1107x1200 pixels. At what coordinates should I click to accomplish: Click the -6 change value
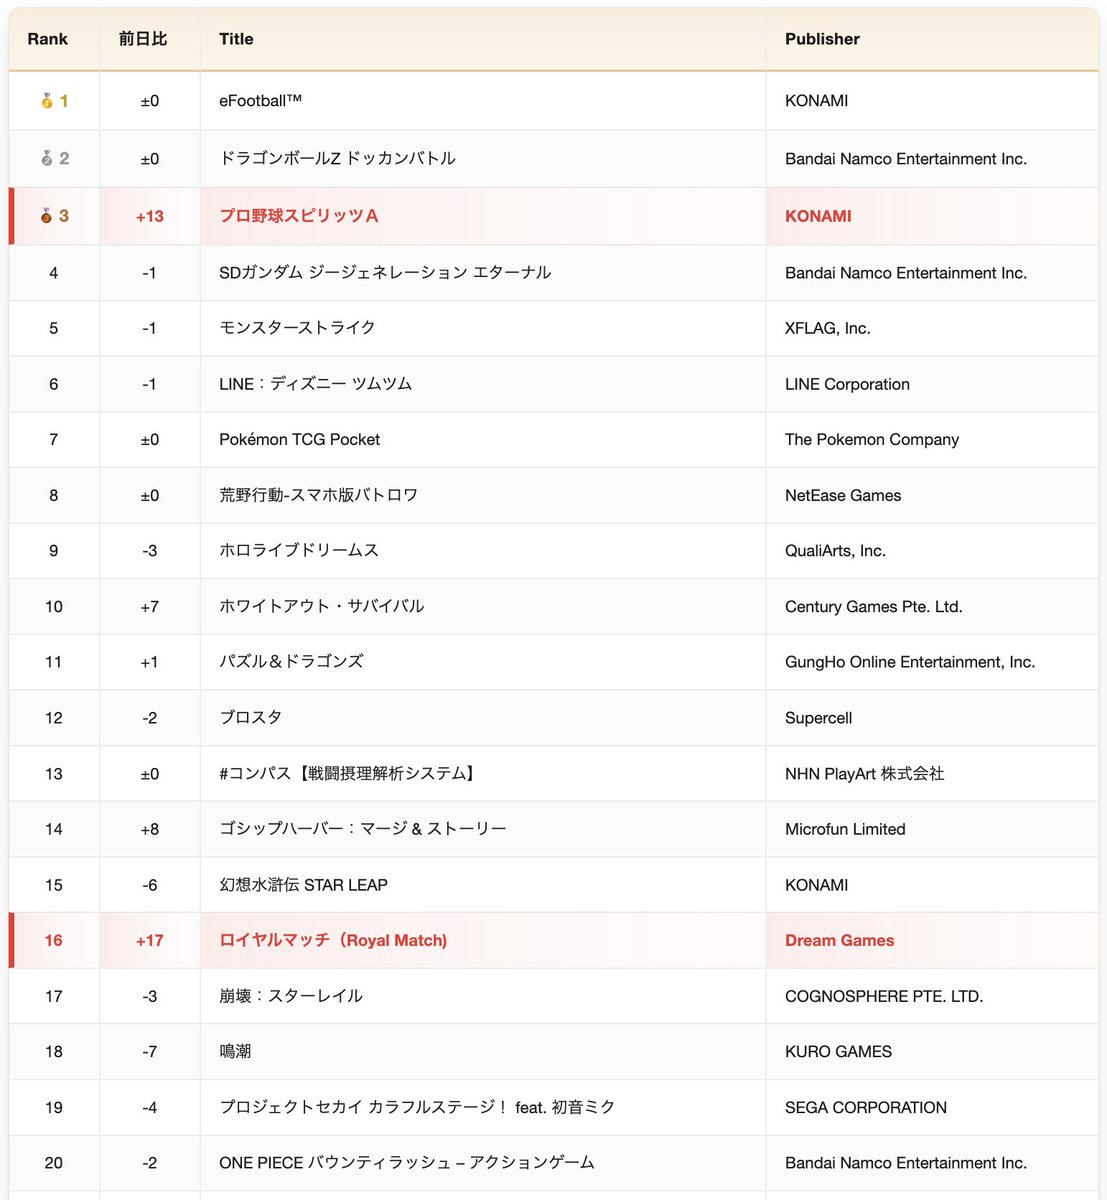150,885
